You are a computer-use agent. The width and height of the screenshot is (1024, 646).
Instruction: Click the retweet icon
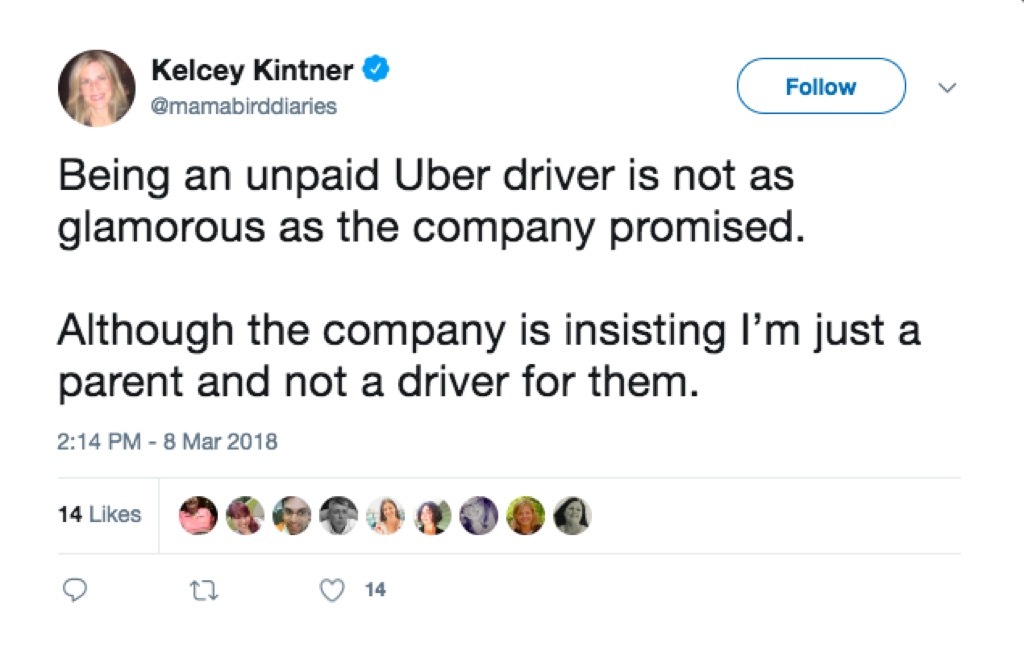(204, 591)
